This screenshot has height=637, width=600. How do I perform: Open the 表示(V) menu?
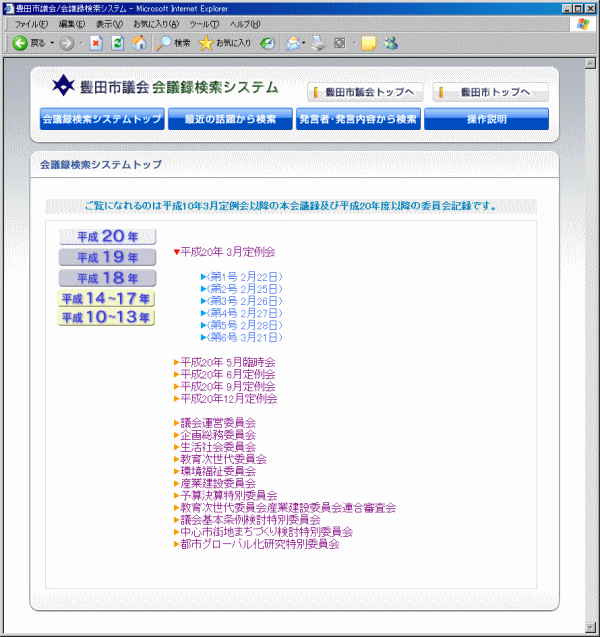point(109,24)
